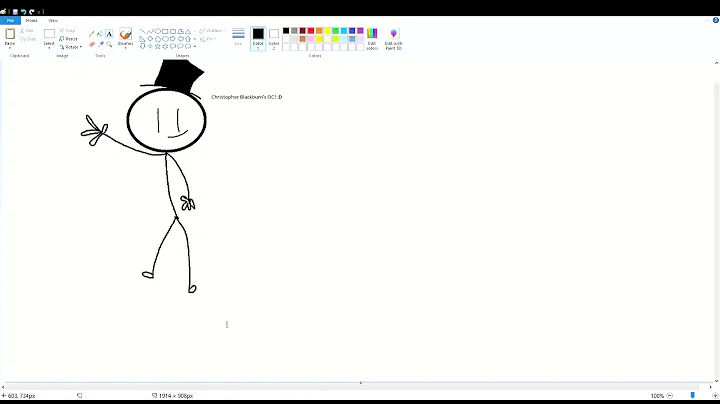Choose the Cloud callout shape

pos(188,46)
